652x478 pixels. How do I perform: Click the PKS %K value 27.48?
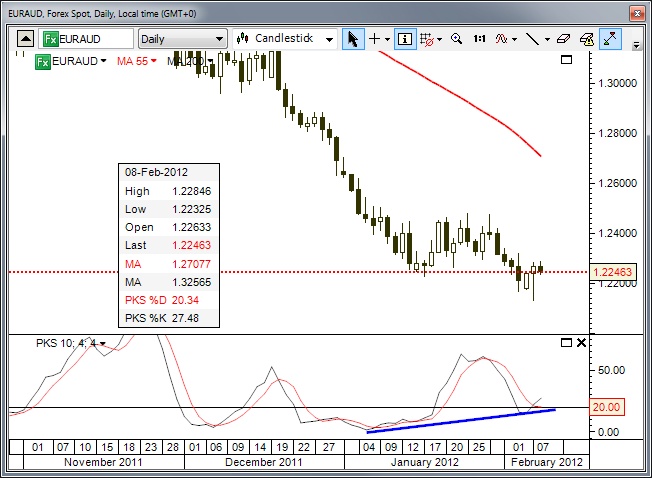click(185, 318)
